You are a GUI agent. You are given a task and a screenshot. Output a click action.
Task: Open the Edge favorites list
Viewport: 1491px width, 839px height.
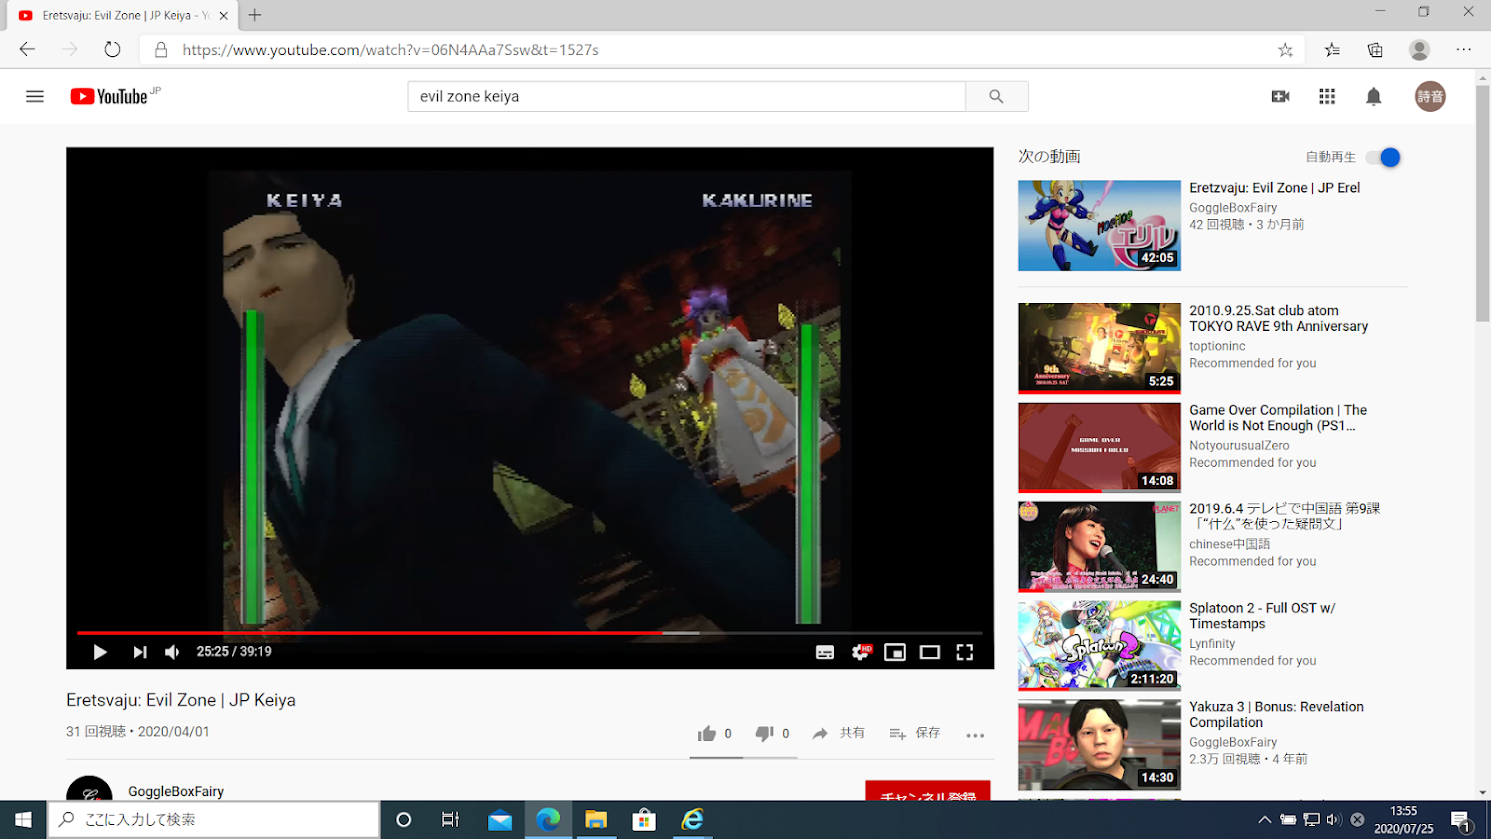point(1332,49)
